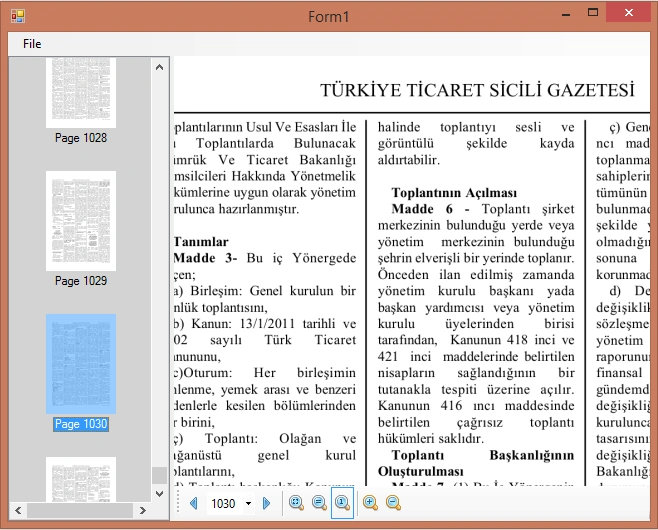Image resolution: width=658 pixels, height=530 pixels.
Task: Click the page number field showing 1030
Action: (224, 503)
